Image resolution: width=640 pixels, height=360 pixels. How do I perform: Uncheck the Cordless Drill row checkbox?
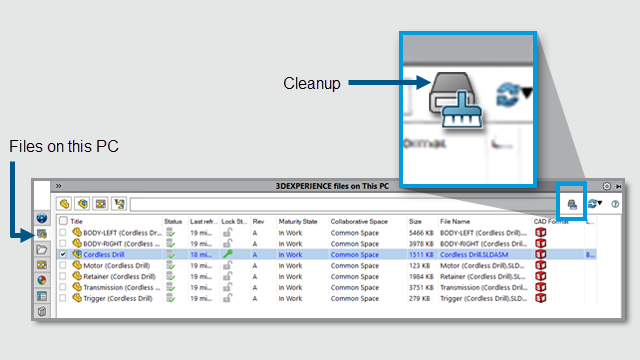[x=62, y=254]
